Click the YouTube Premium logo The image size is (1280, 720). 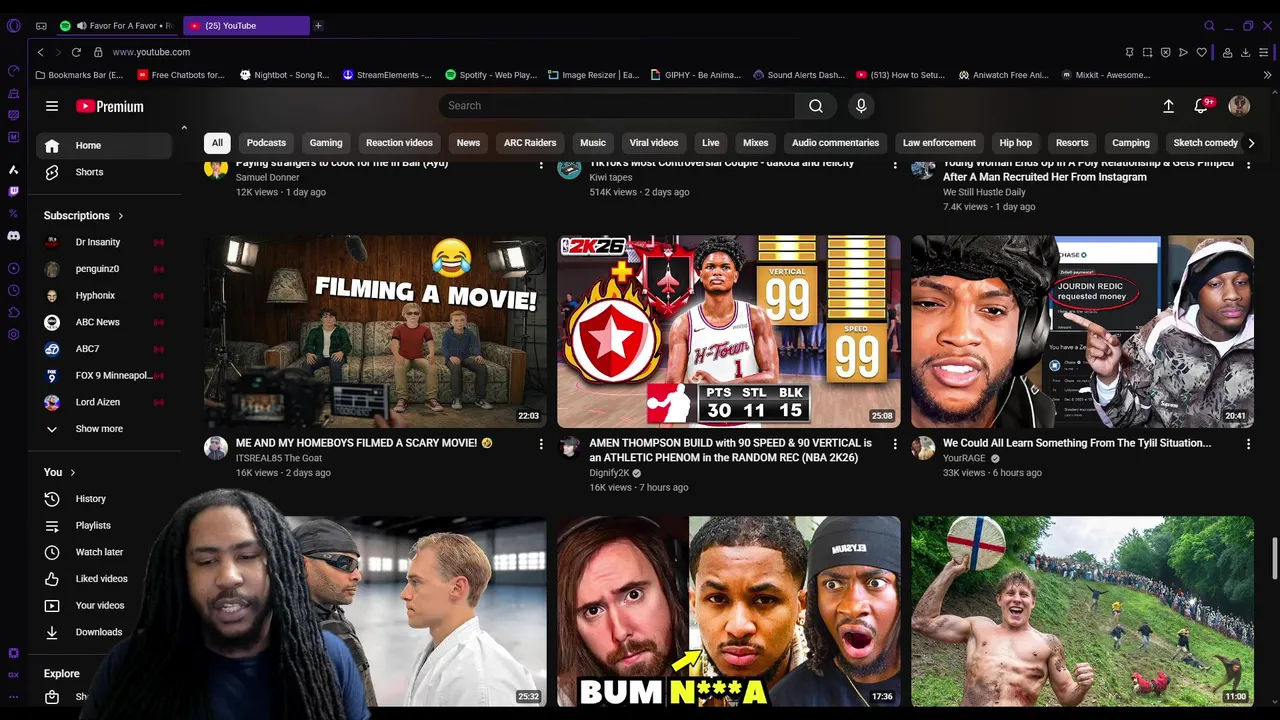pos(110,106)
